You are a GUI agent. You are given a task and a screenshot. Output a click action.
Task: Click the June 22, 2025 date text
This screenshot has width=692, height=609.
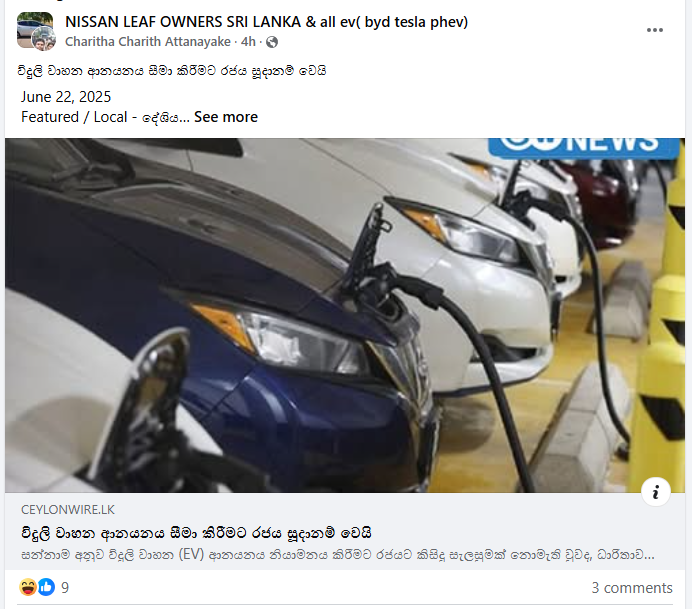tap(66, 97)
